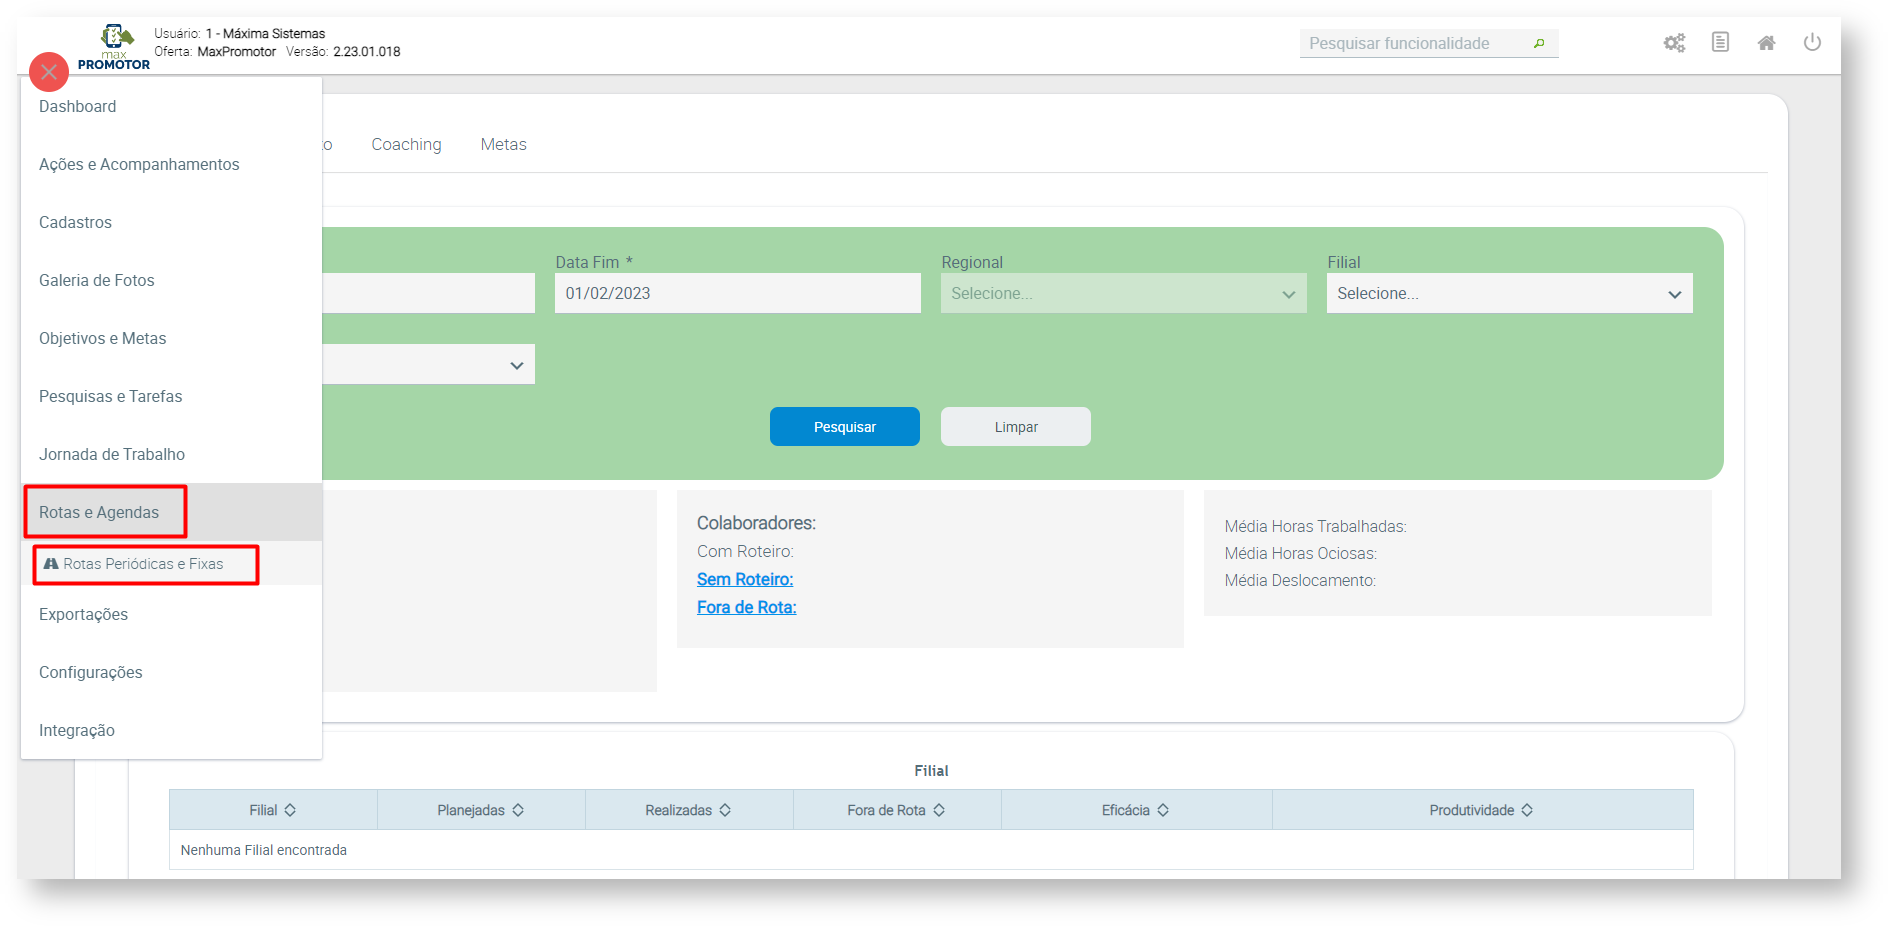Click the 'Nenhuma Filial encontrada' row
The height and width of the screenshot is (927, 1889).
pyautogui.click(x=931, y=850)
